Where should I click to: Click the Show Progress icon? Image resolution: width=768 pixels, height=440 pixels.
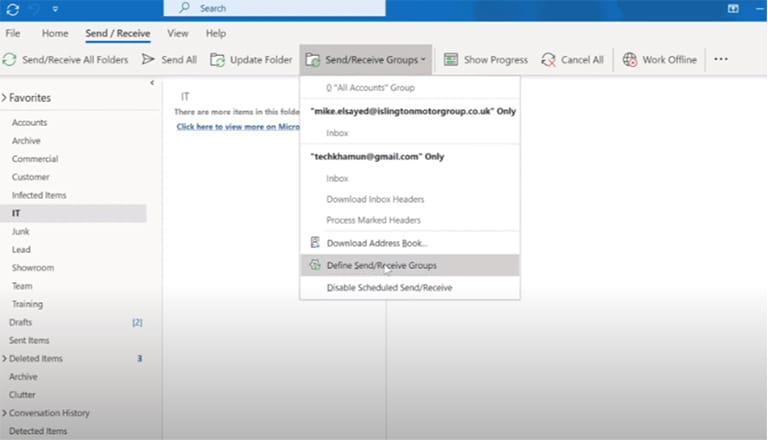[x=451, y=60]
